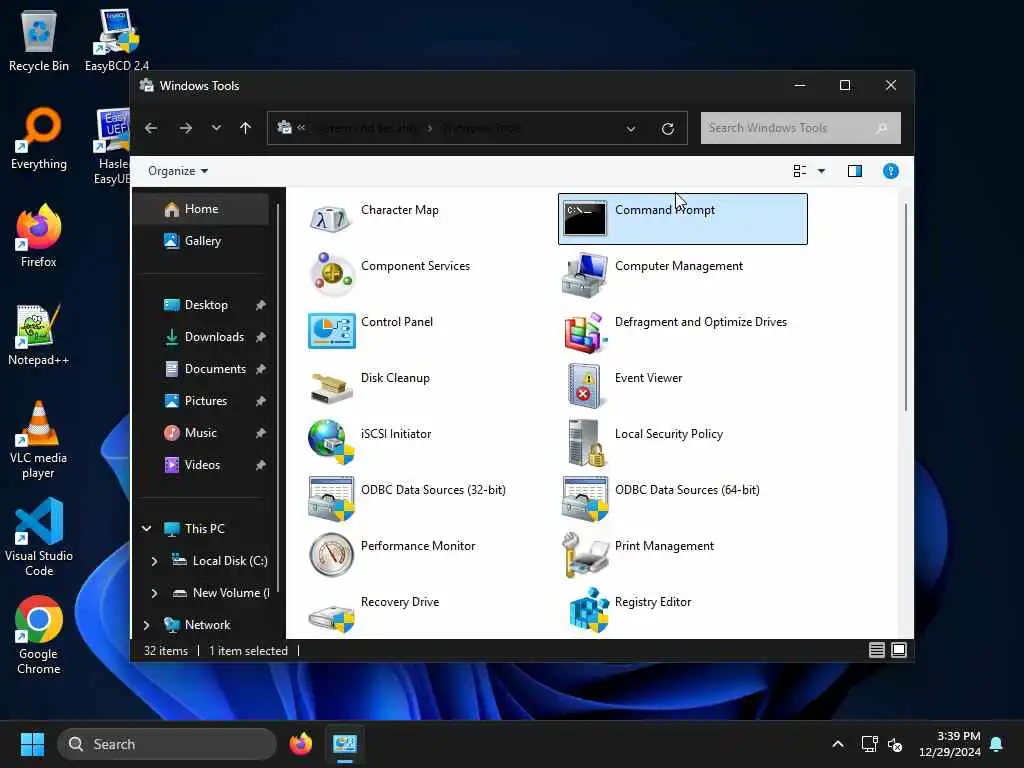Go back in folder history
This screenshot has width=1024, height=768.
pos(151,128)
